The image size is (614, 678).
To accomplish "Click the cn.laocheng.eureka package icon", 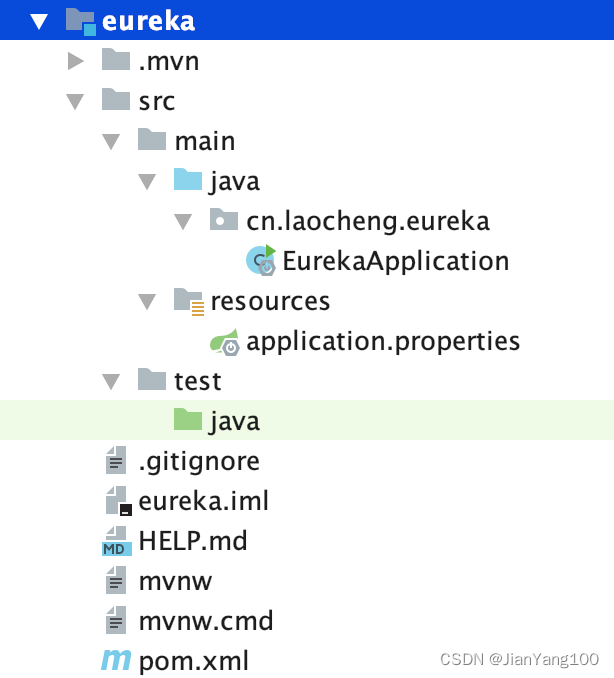I will [x=224, y=219].
